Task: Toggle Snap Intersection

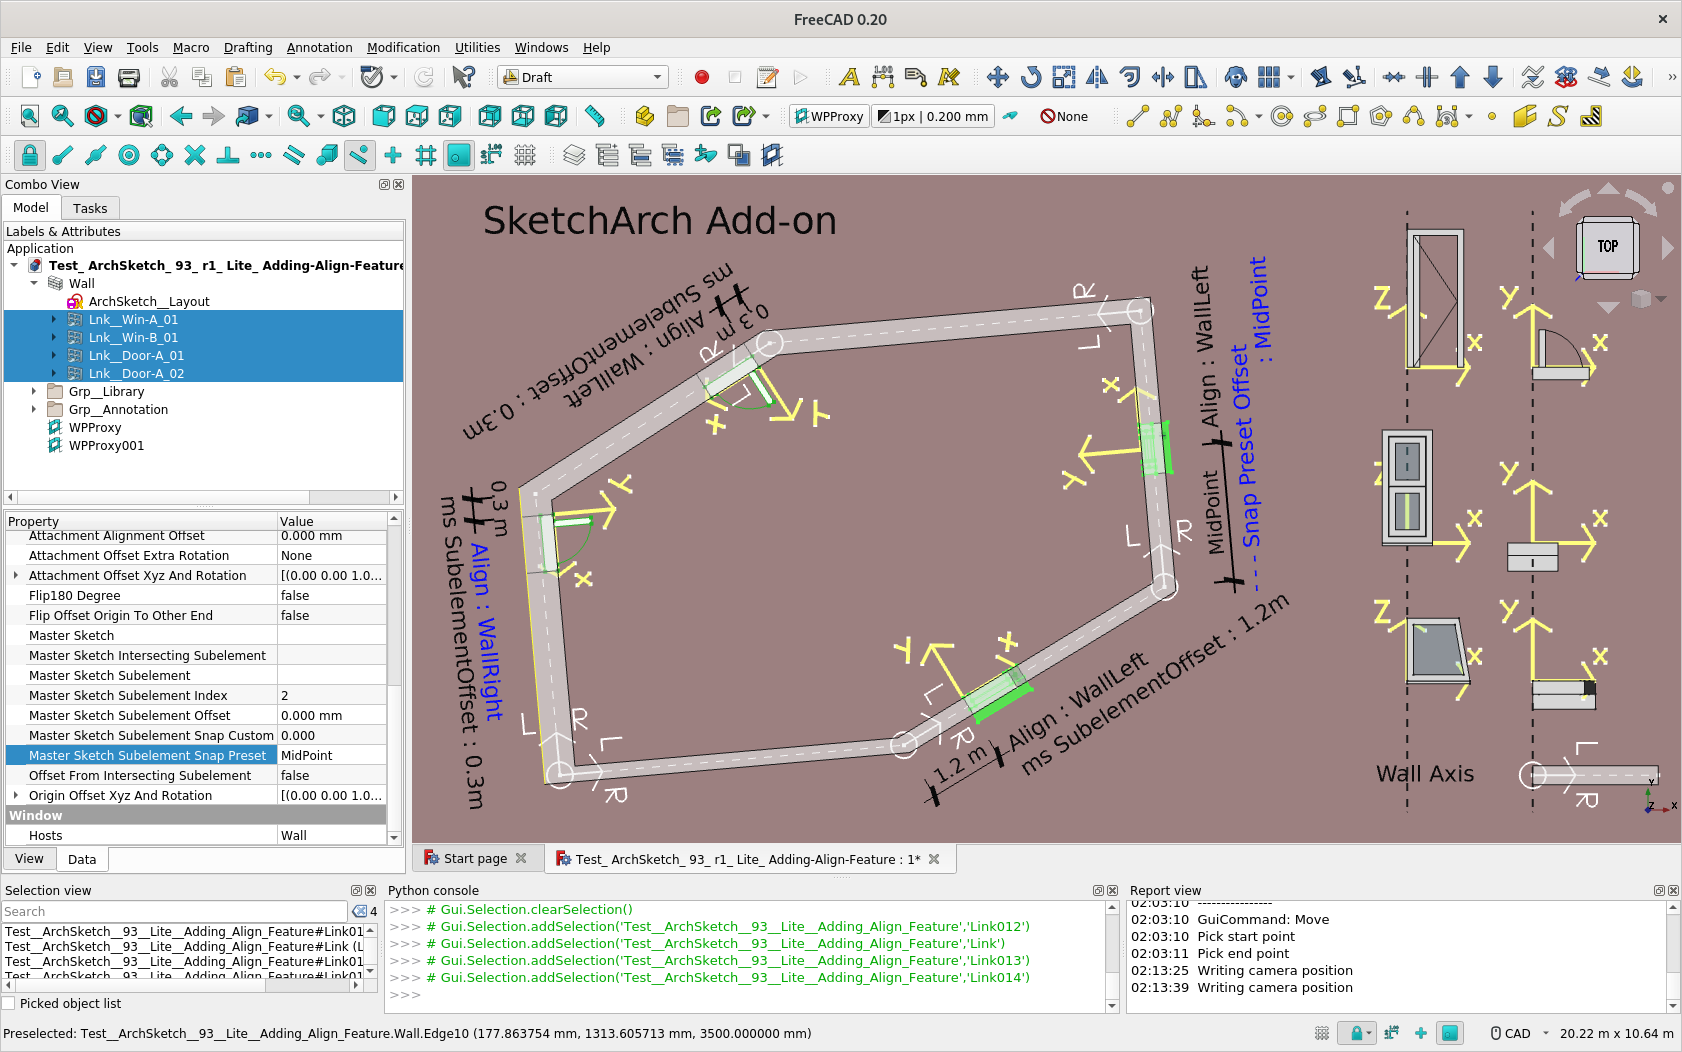Action: coord(195,155)
